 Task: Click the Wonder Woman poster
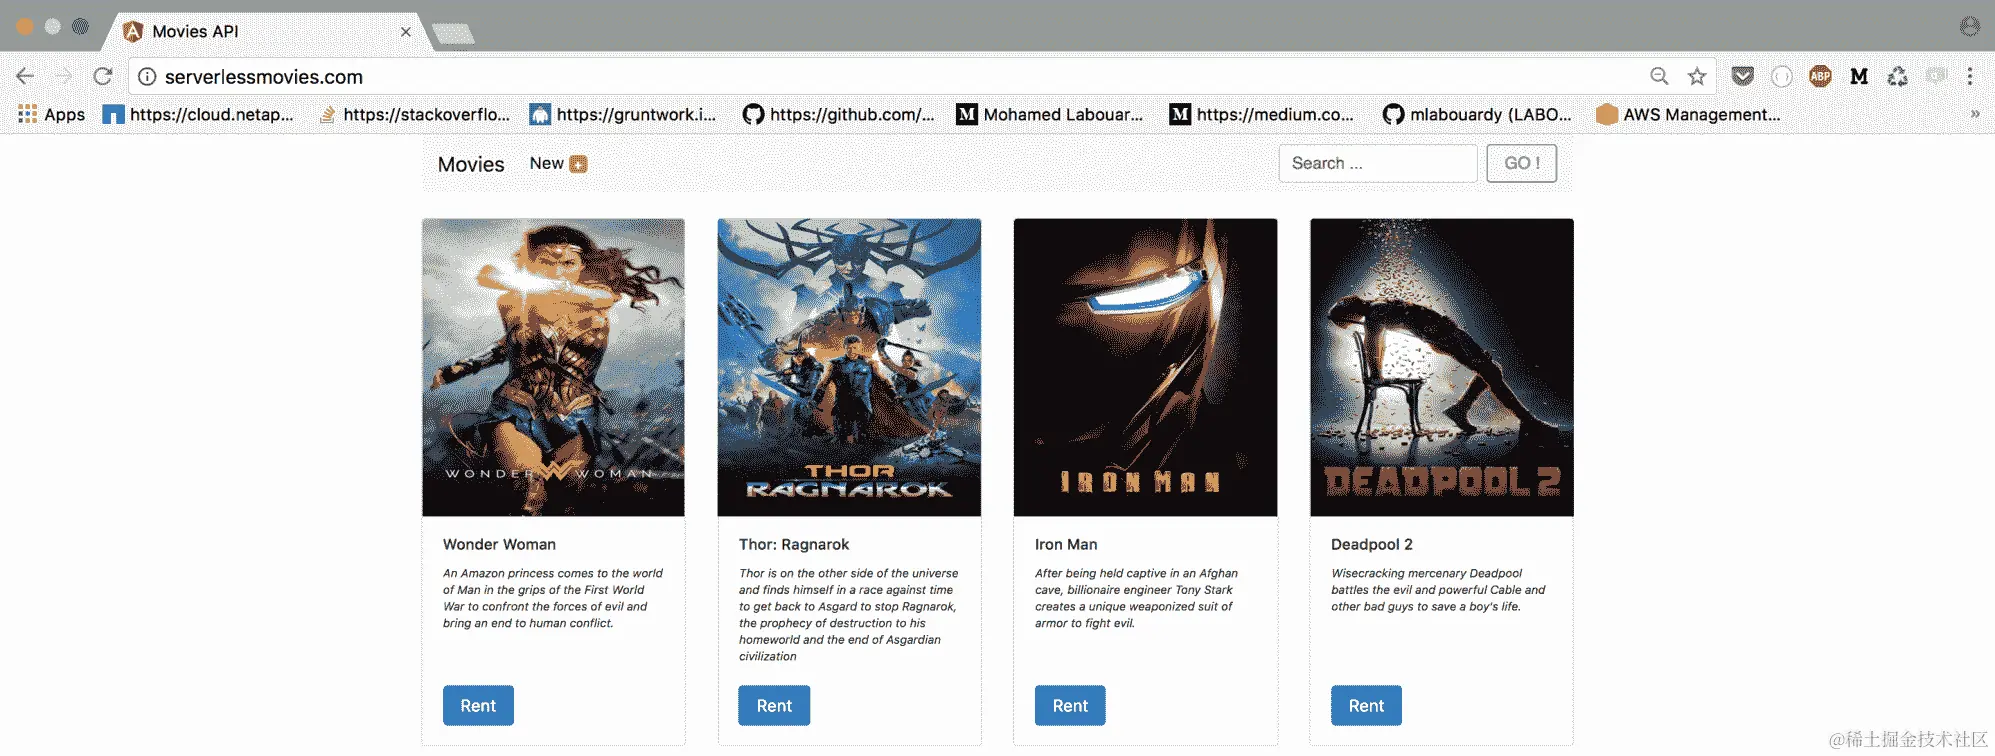(553, 367)
